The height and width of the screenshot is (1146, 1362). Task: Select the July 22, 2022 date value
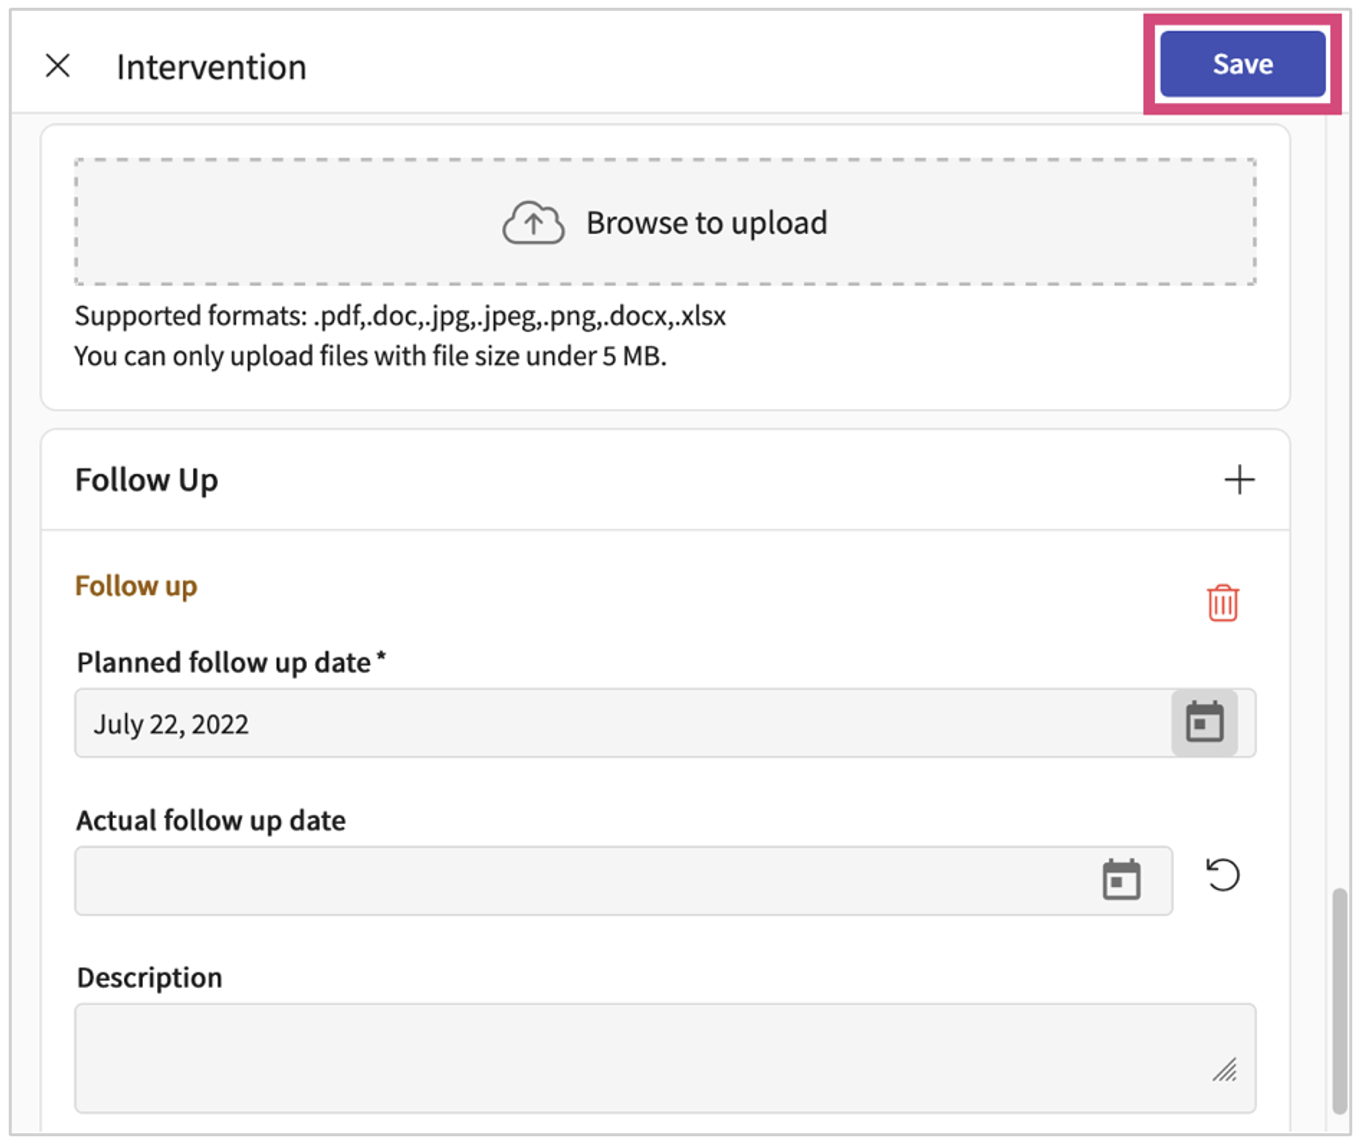(171, 723)
